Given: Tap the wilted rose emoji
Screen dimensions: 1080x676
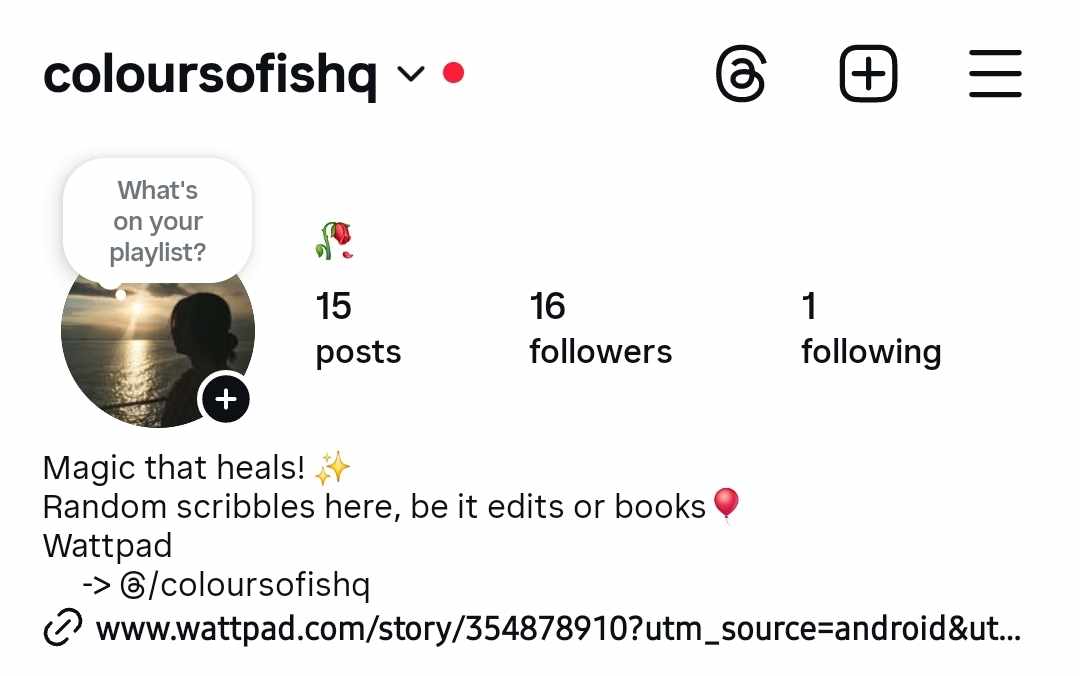Looking at the screenshot, I should [335, 240].
